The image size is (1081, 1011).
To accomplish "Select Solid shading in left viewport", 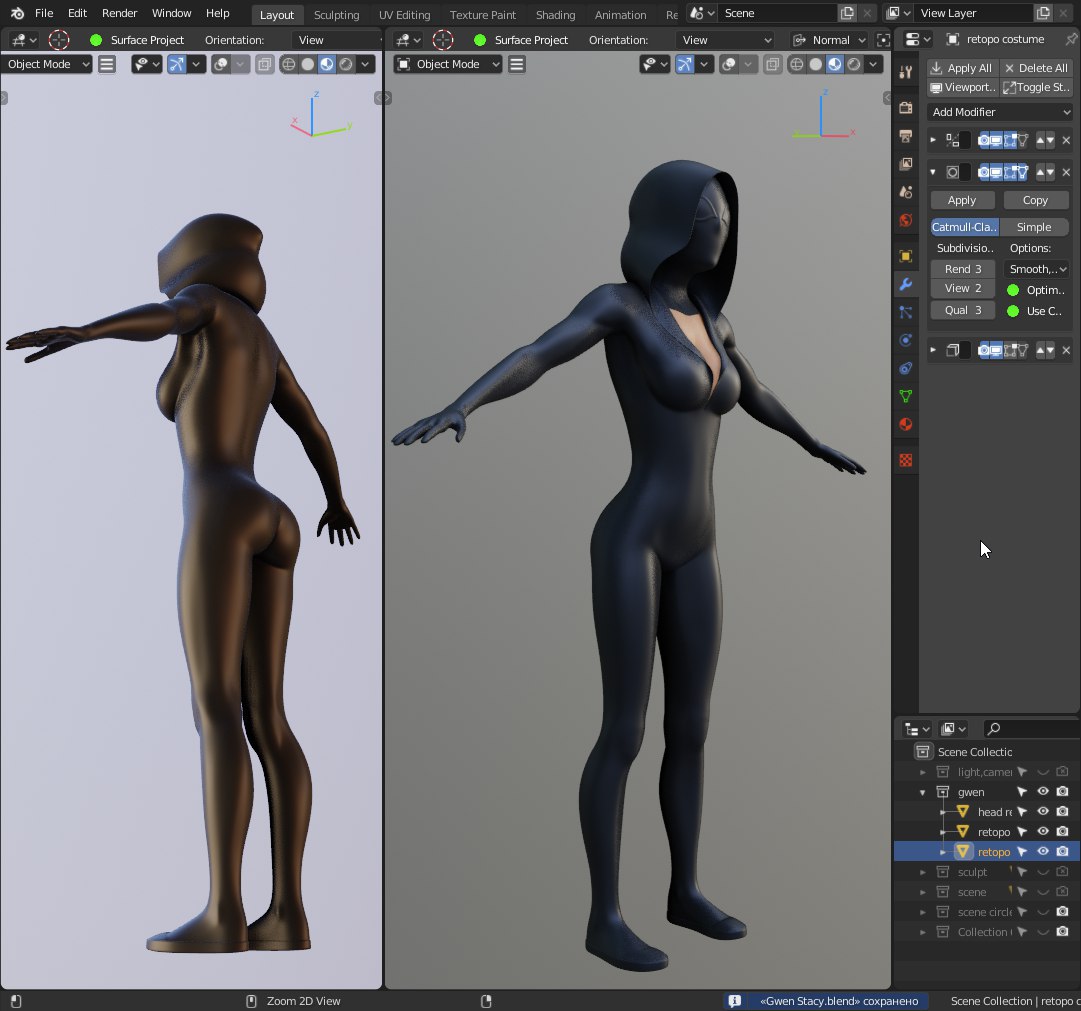I will (x=308, y=64).
